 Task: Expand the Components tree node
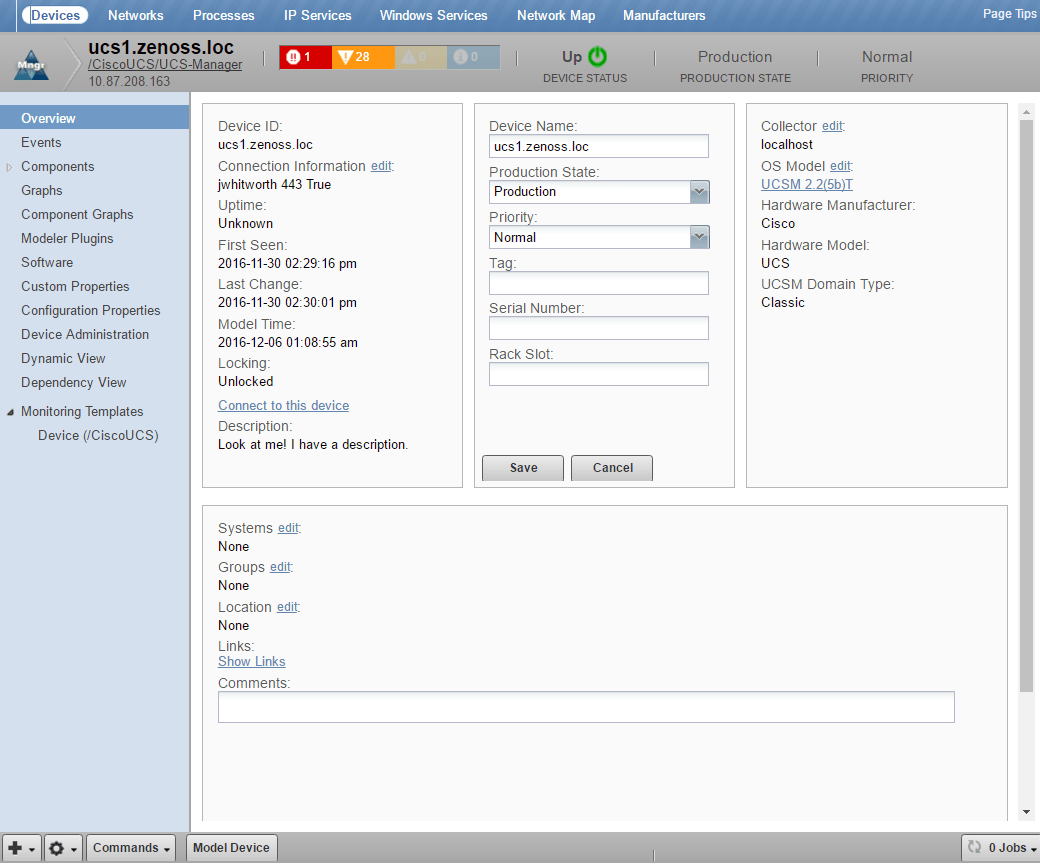[x=9, y=167]
